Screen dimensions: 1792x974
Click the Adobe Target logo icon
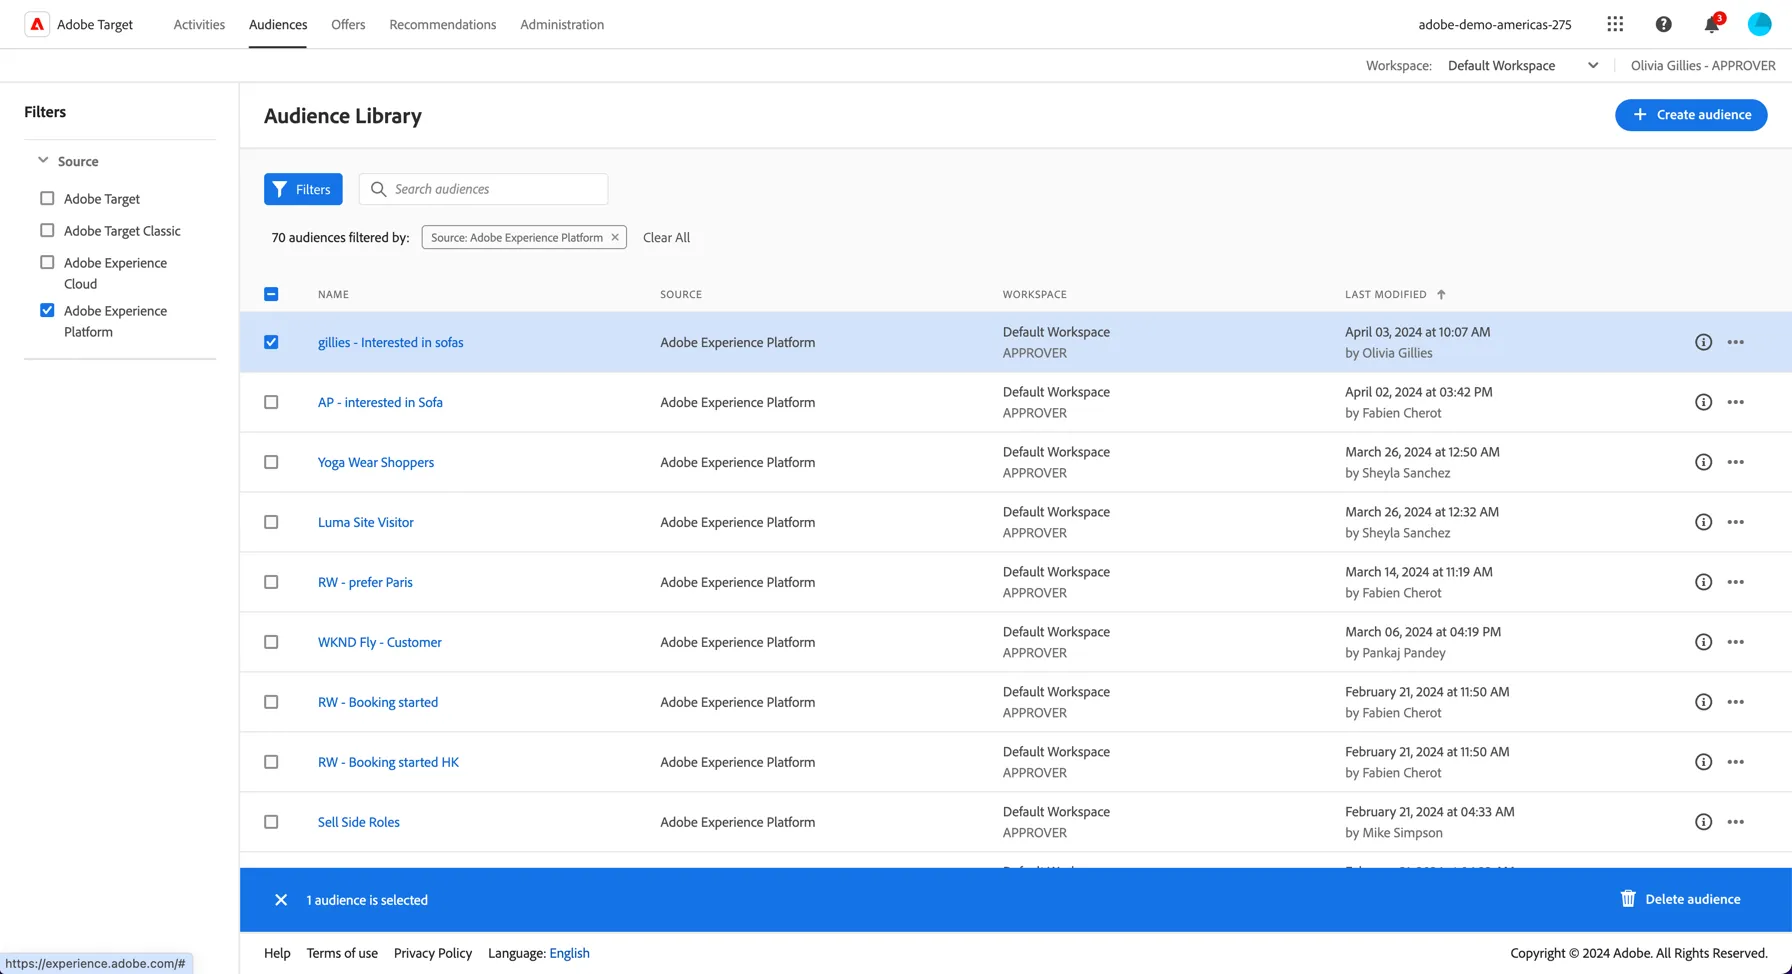point(37,24)
